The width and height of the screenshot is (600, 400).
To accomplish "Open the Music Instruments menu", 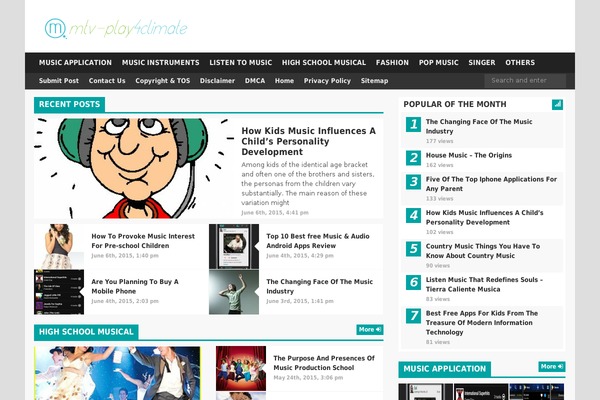I will coord(161,62).
